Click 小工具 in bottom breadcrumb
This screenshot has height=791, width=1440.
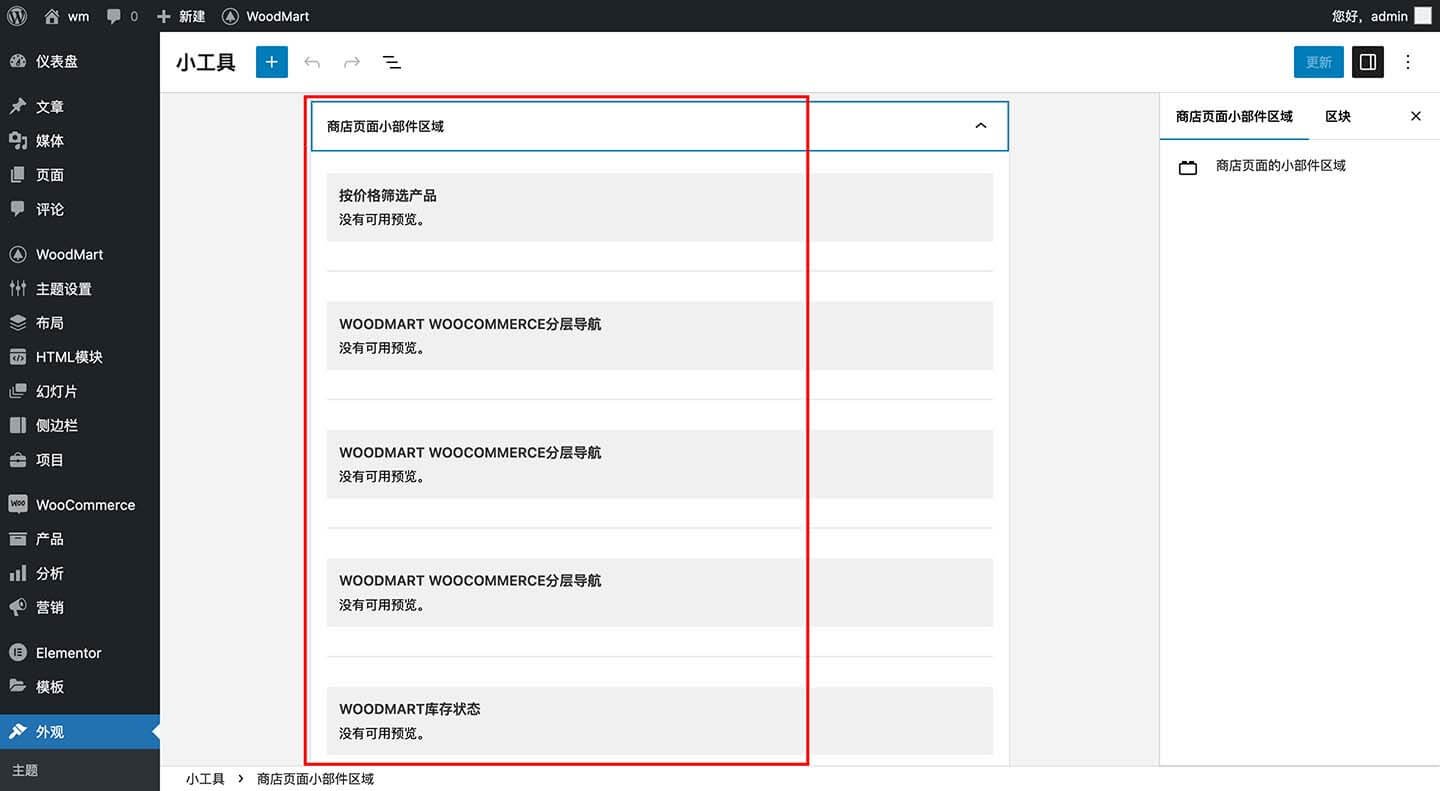click(x=205, y=779)
